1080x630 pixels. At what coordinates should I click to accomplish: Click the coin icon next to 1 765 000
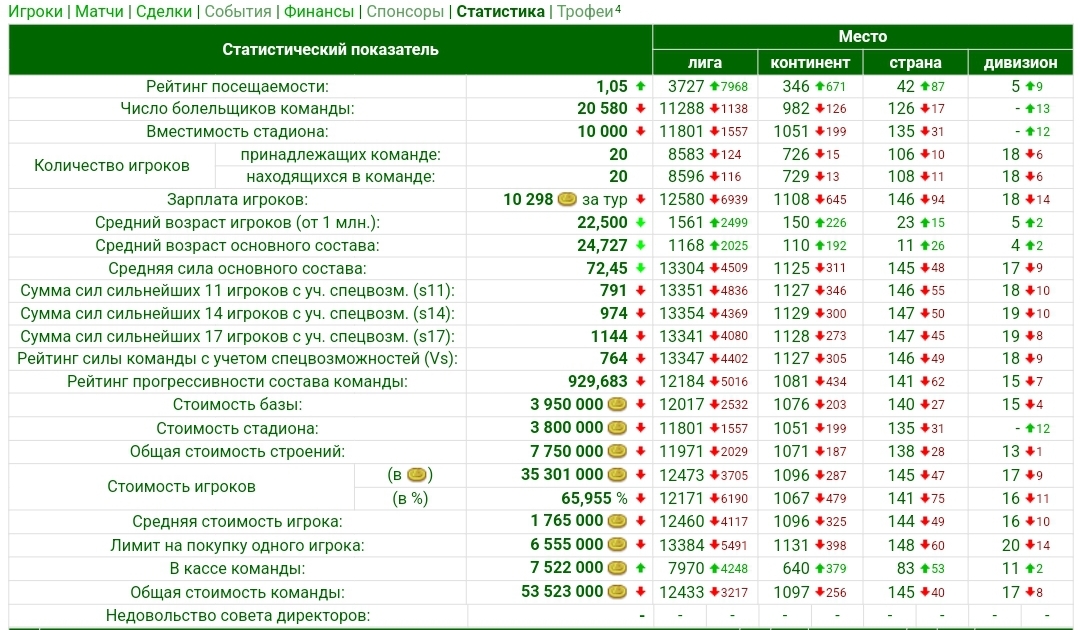coord(617,521)
